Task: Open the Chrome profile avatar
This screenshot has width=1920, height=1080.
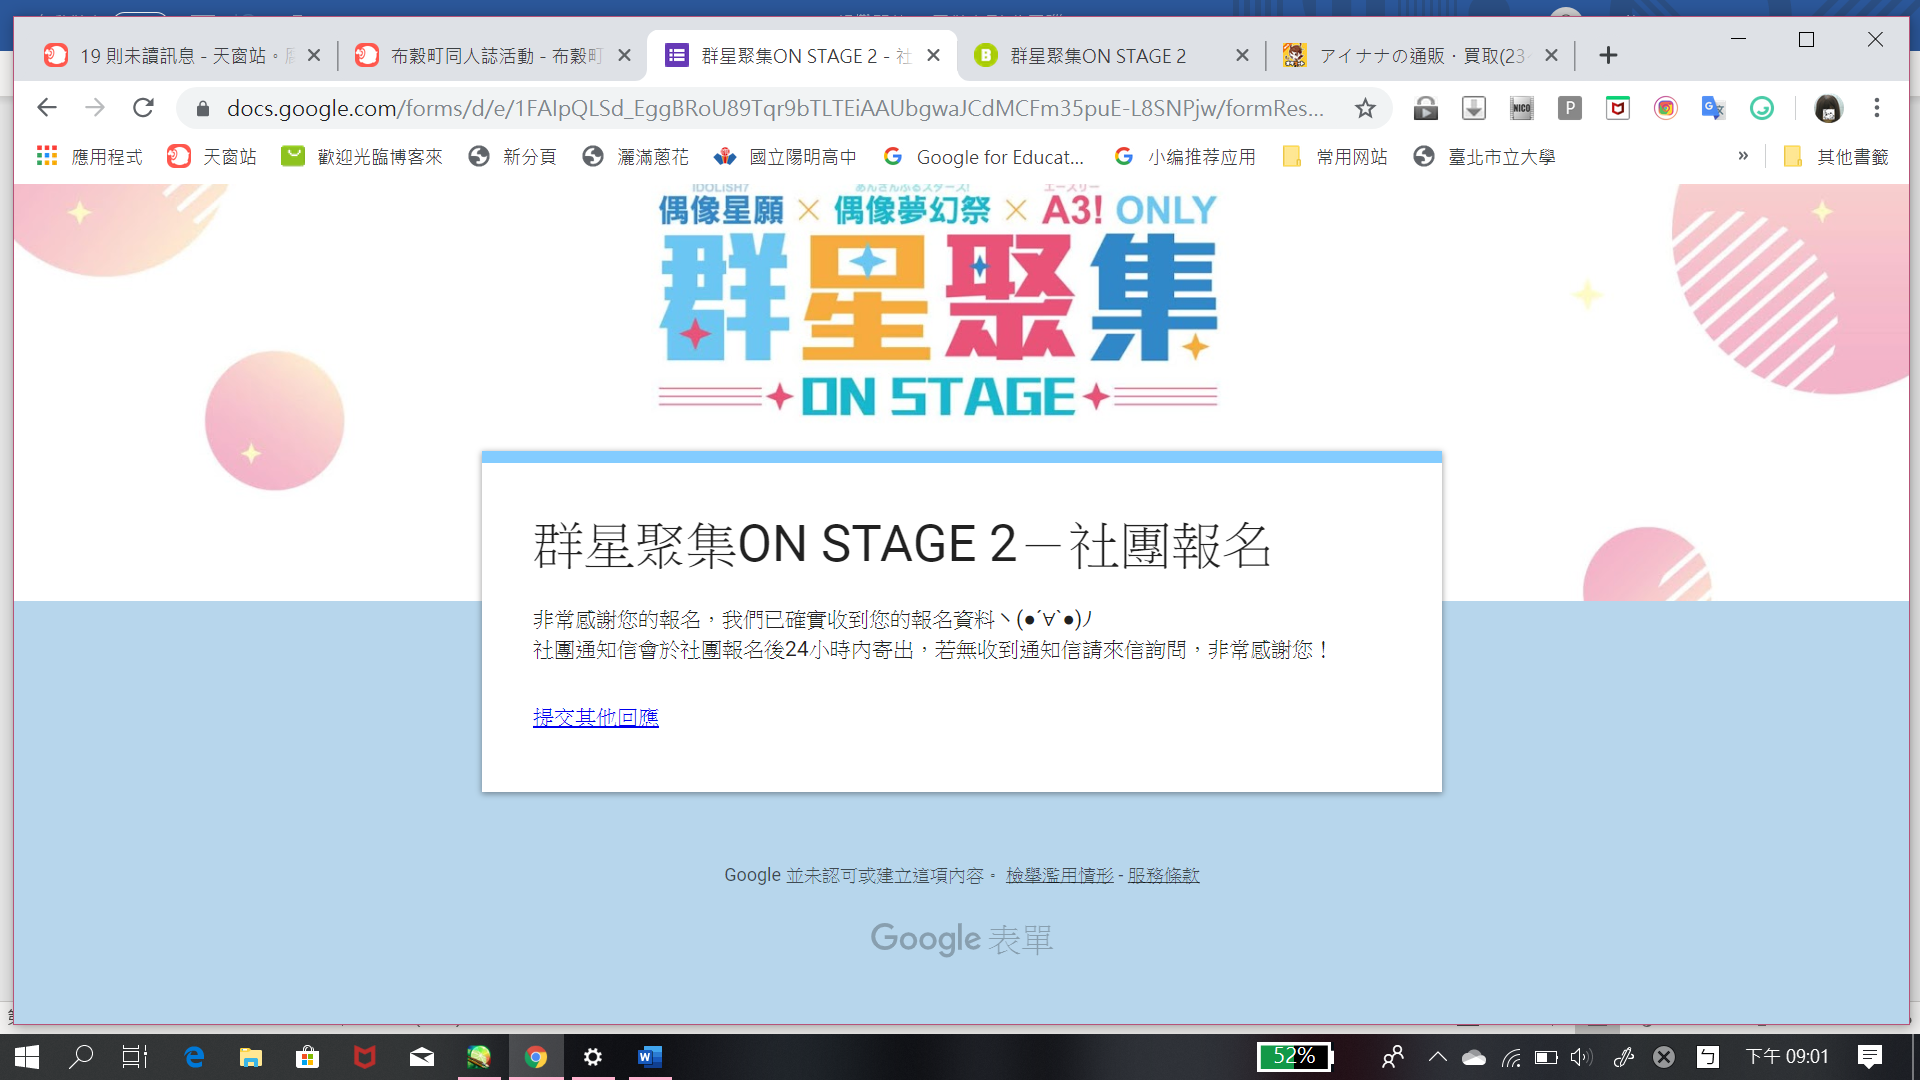Action: coord(1828,108)
